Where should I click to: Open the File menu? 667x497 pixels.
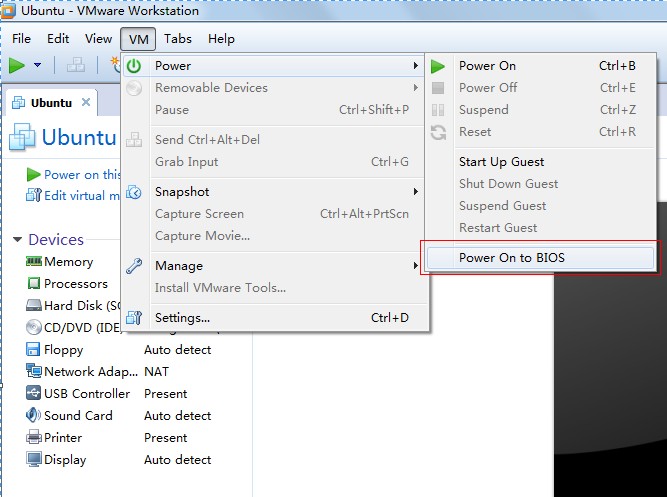[x=21, y=39]
